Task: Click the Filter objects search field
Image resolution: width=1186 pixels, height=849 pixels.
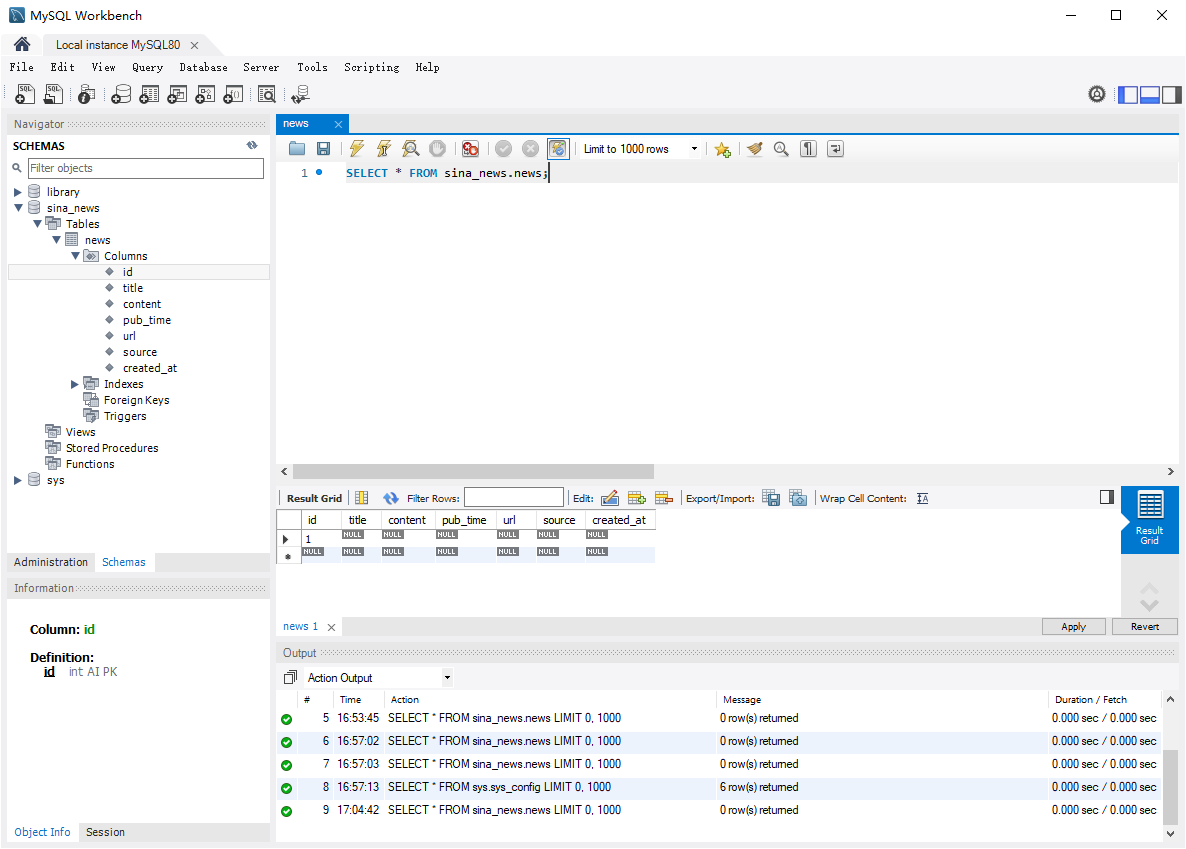Action: pyautogui.click(x=145, y=168)
